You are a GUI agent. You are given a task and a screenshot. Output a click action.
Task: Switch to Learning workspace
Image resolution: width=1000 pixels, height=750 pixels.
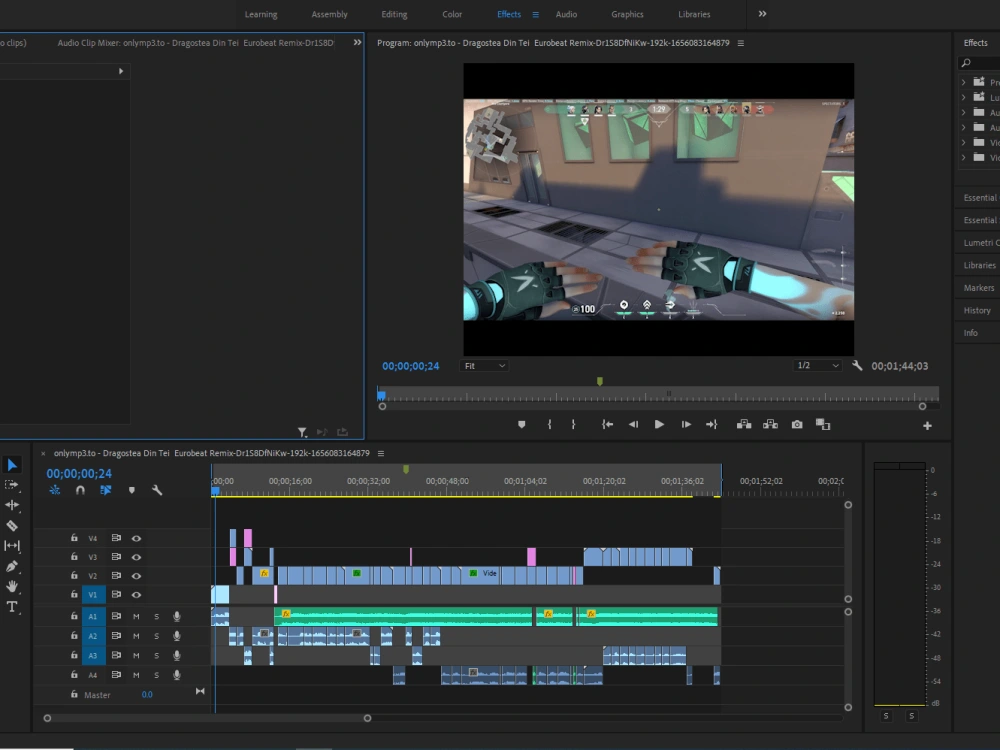coord(261,14)
